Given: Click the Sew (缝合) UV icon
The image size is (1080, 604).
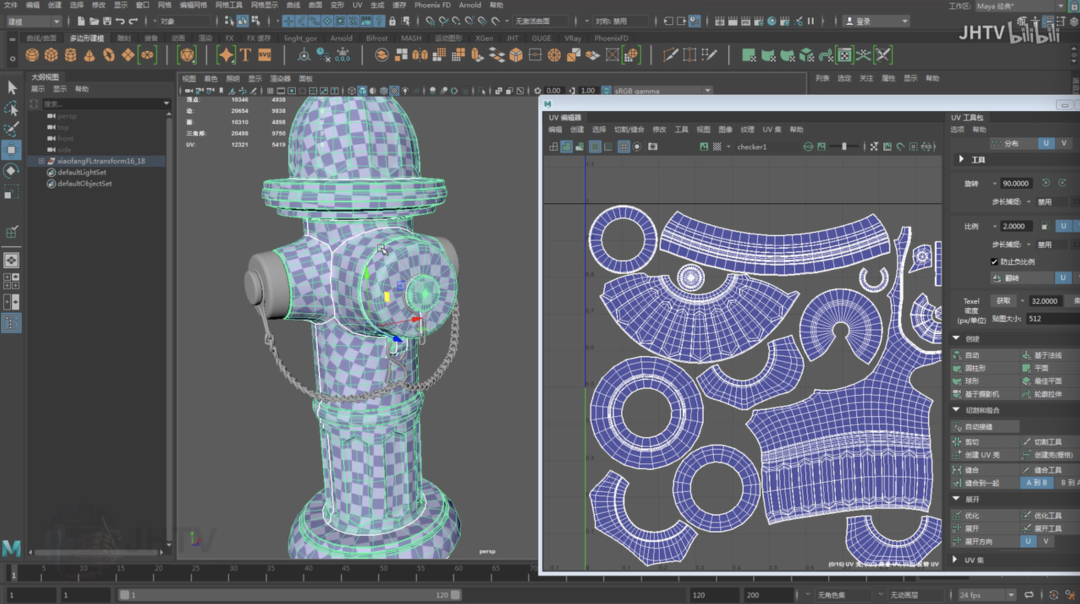Looking at the screenshot, I should pos(957,470).
